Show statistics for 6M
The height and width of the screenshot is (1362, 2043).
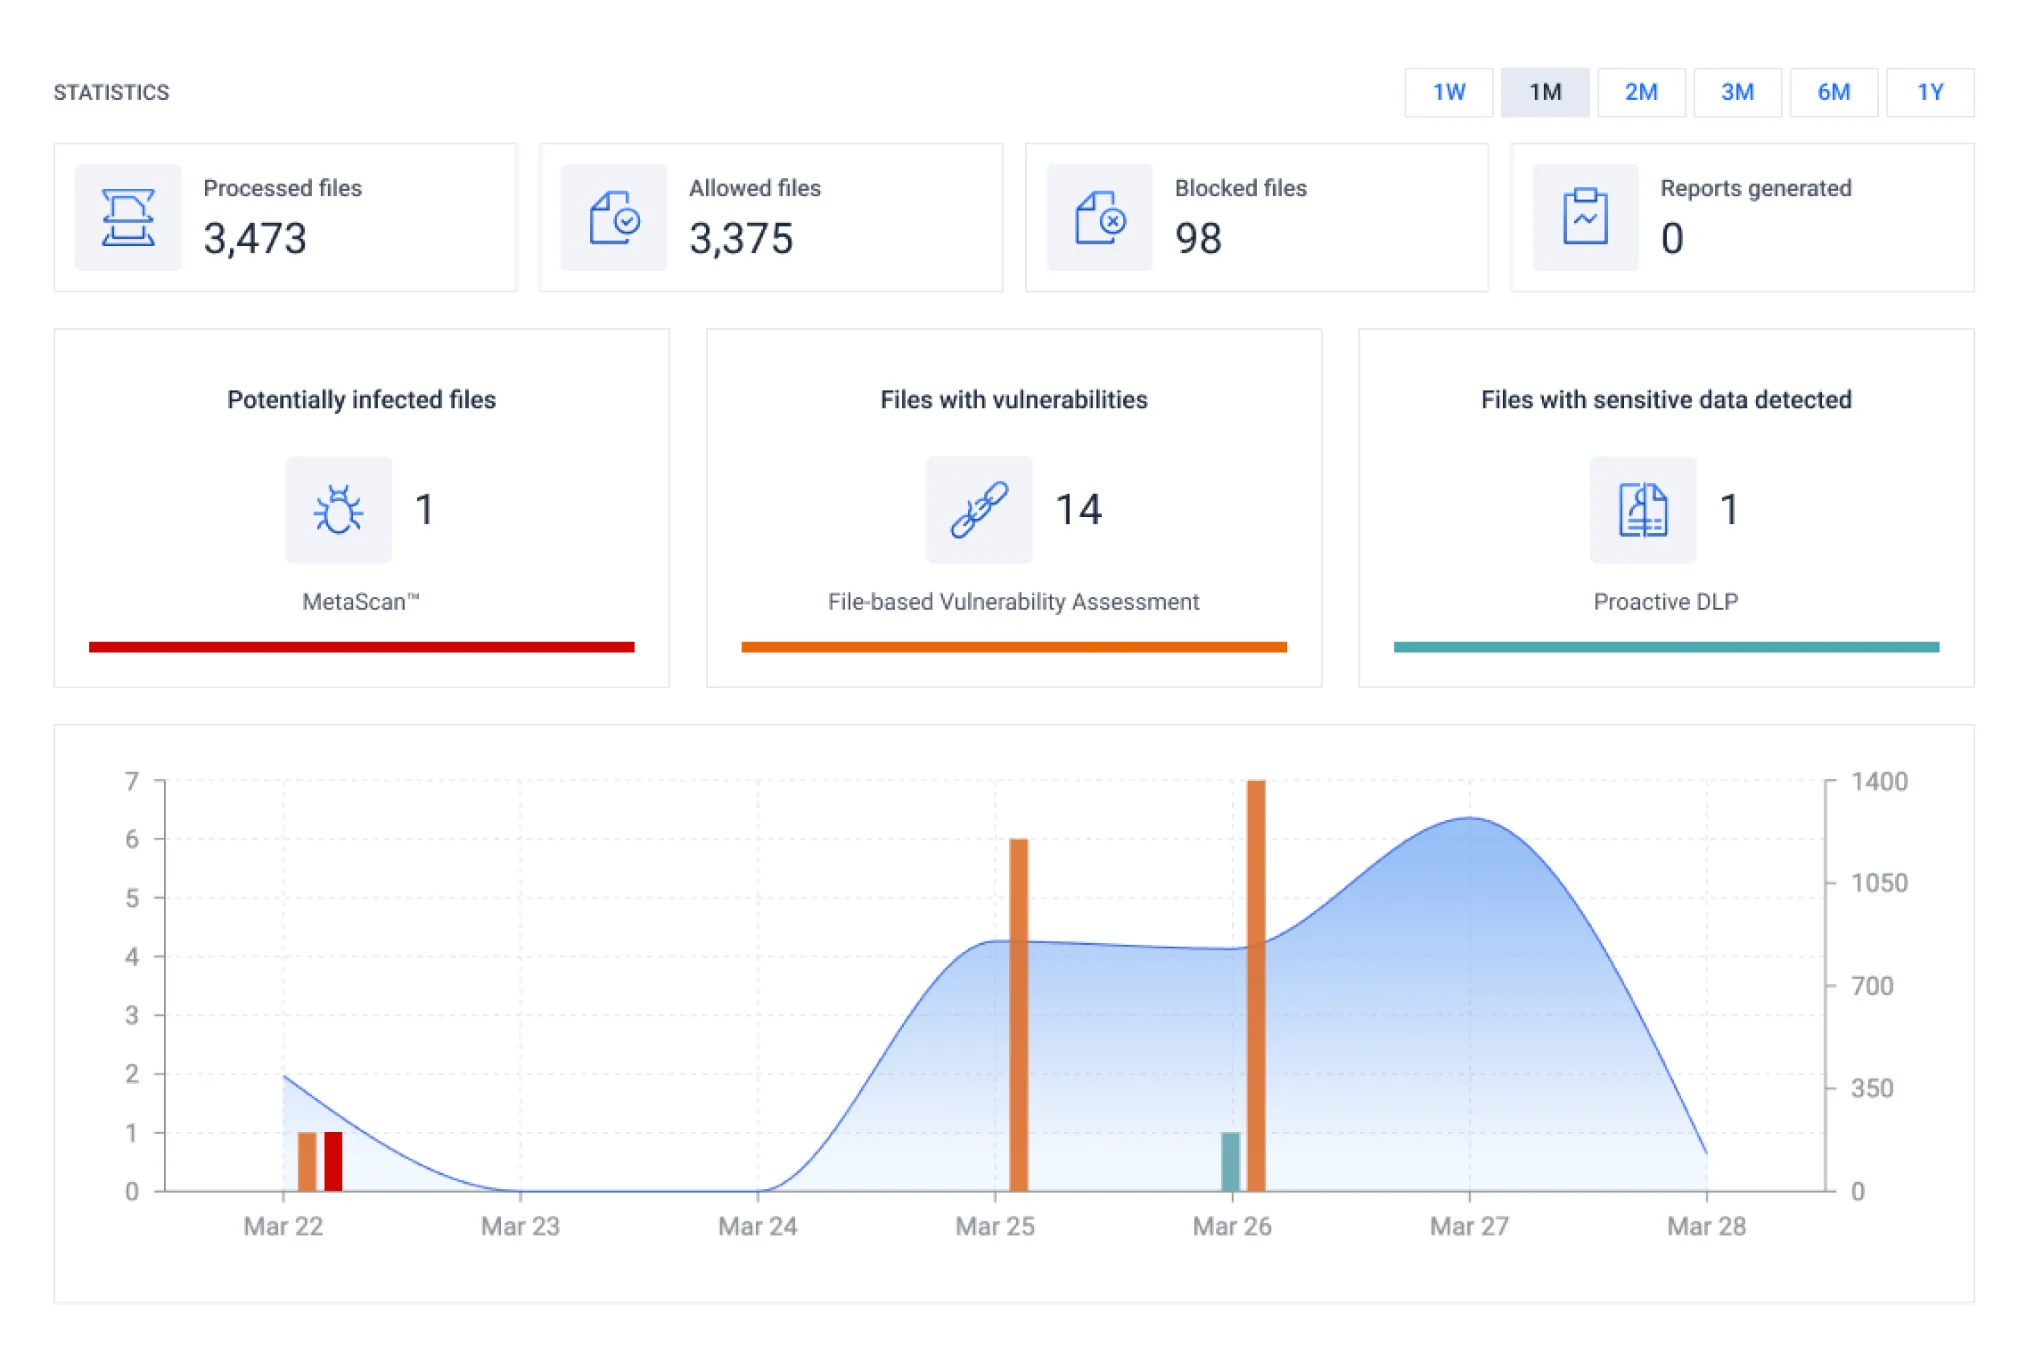(x=1833, y=92)
